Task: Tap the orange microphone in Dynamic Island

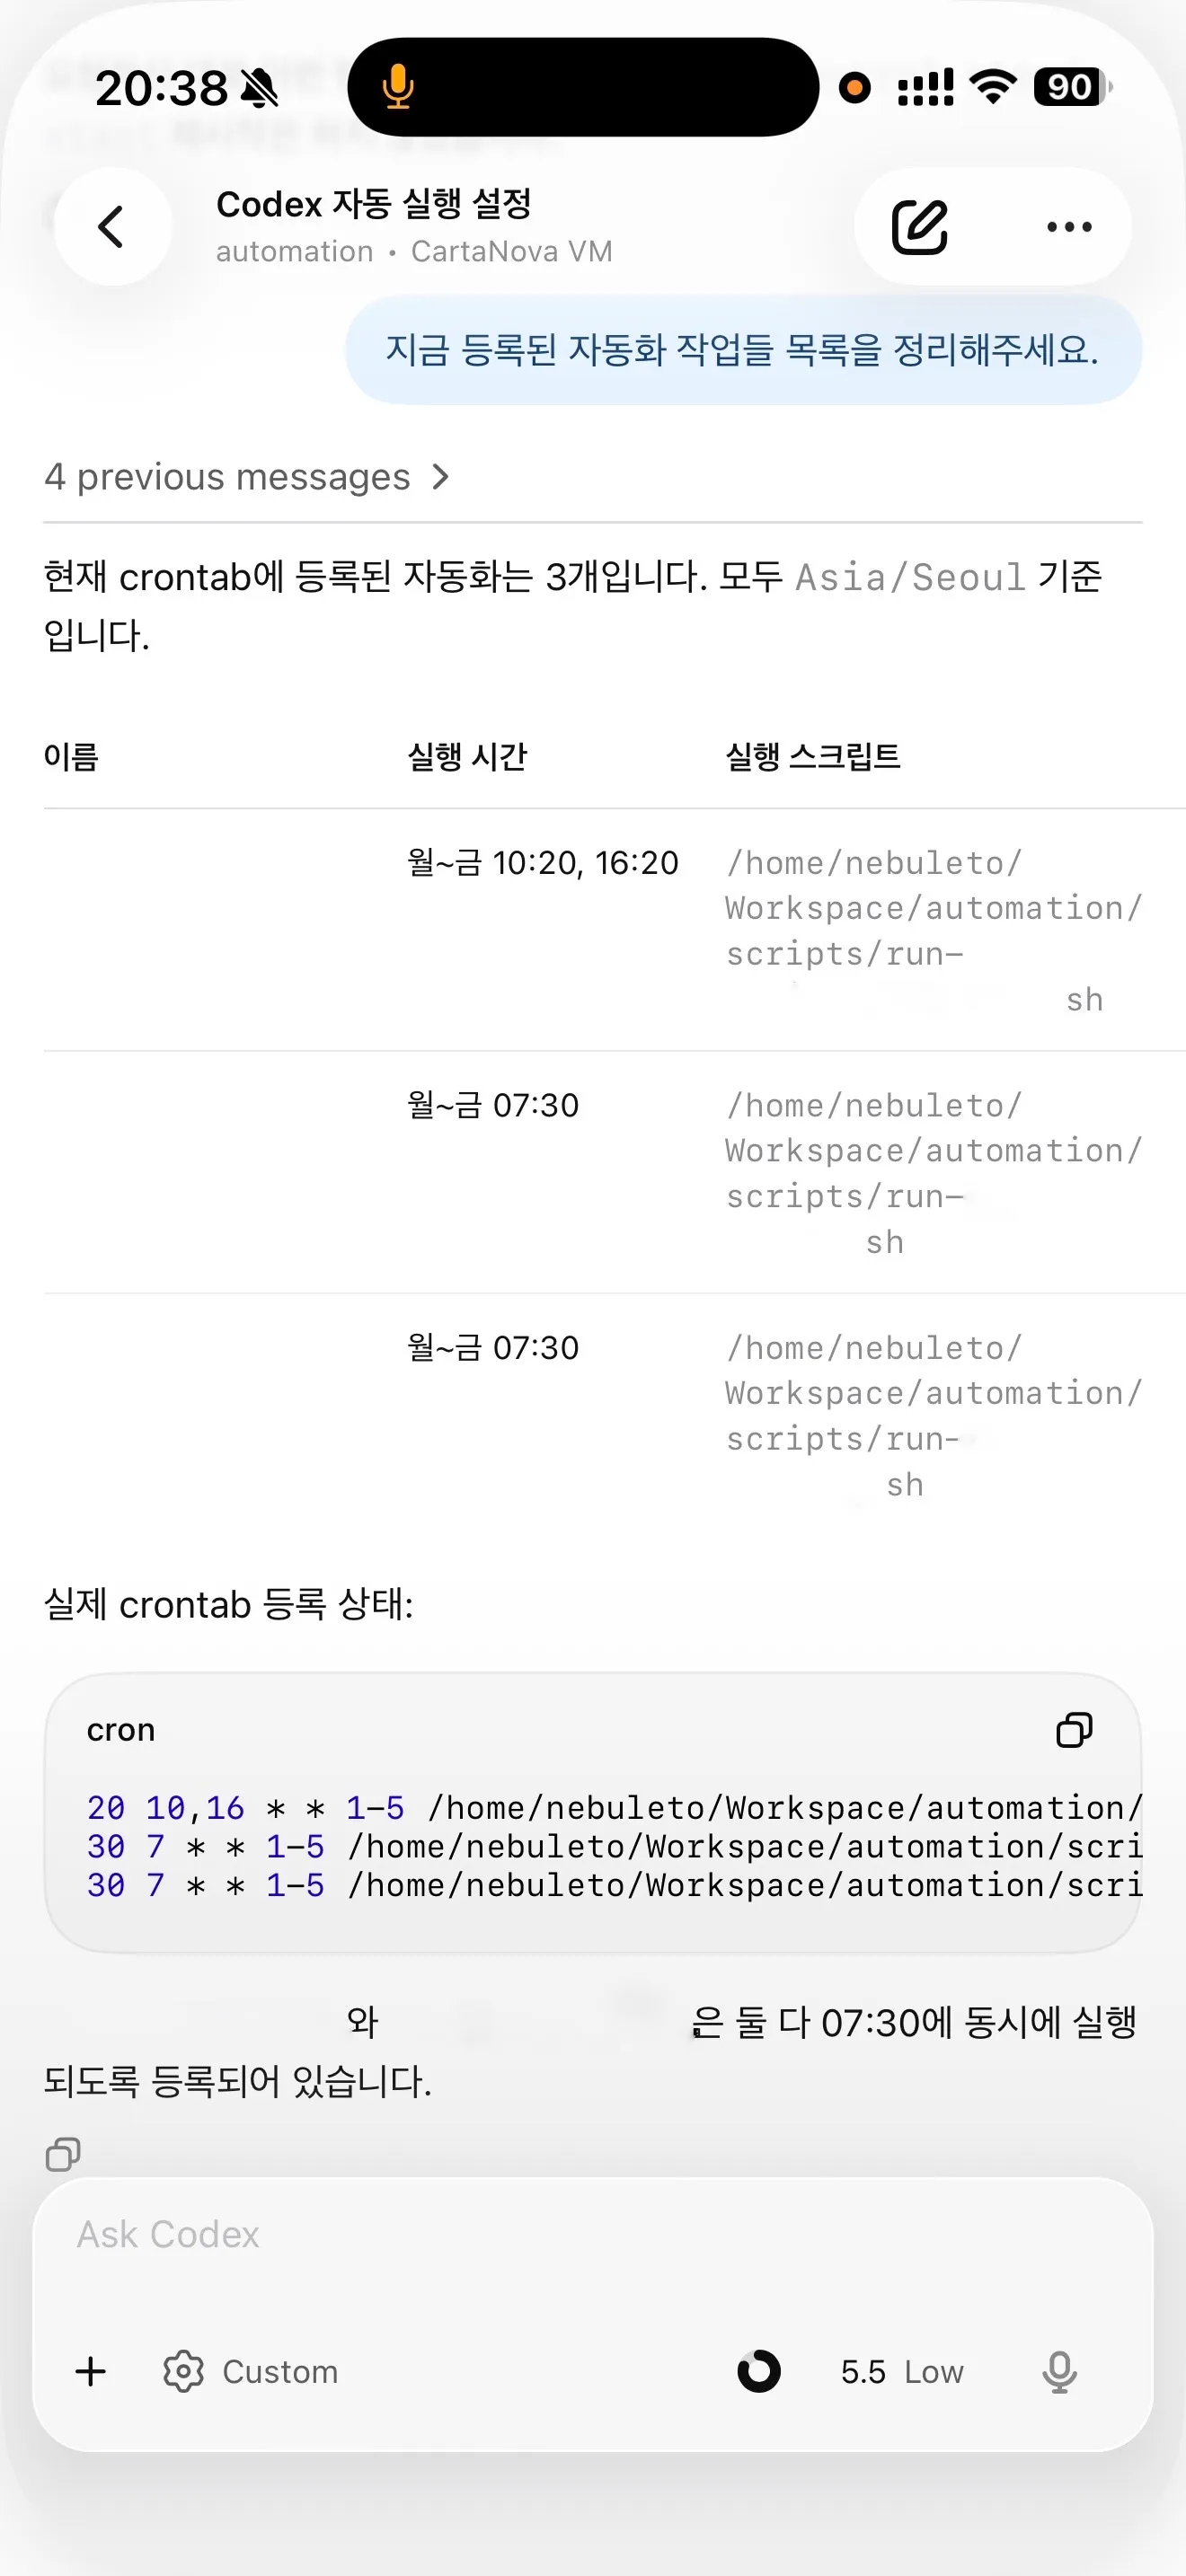Action: (x=398, y=87)
